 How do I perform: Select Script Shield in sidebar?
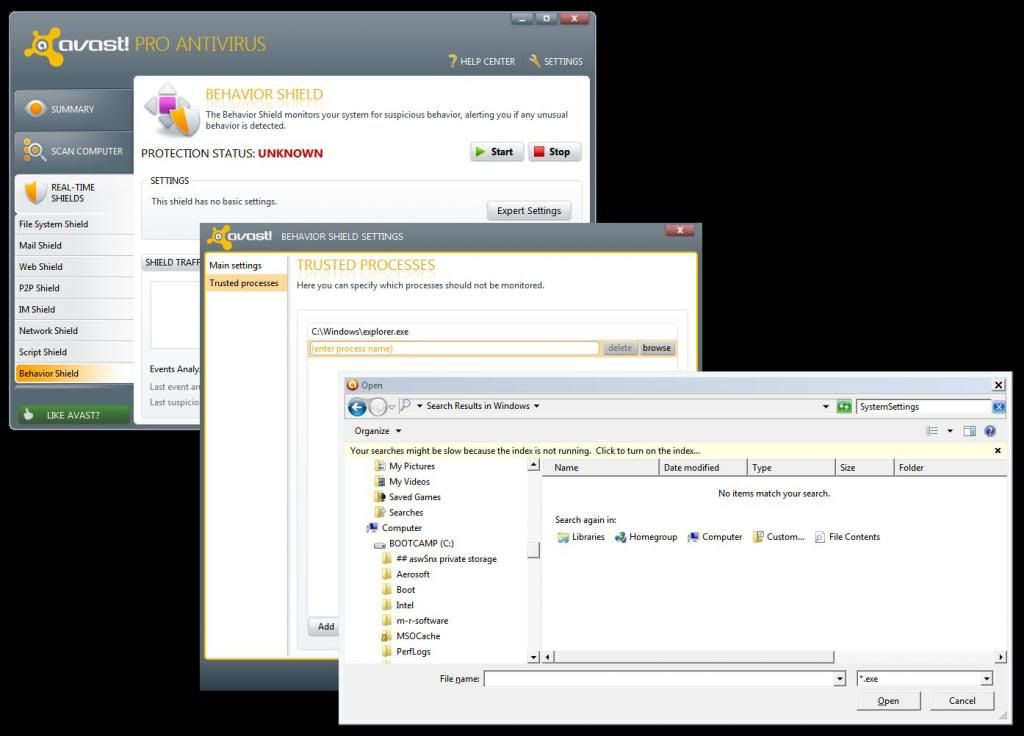tap(74, 352)
